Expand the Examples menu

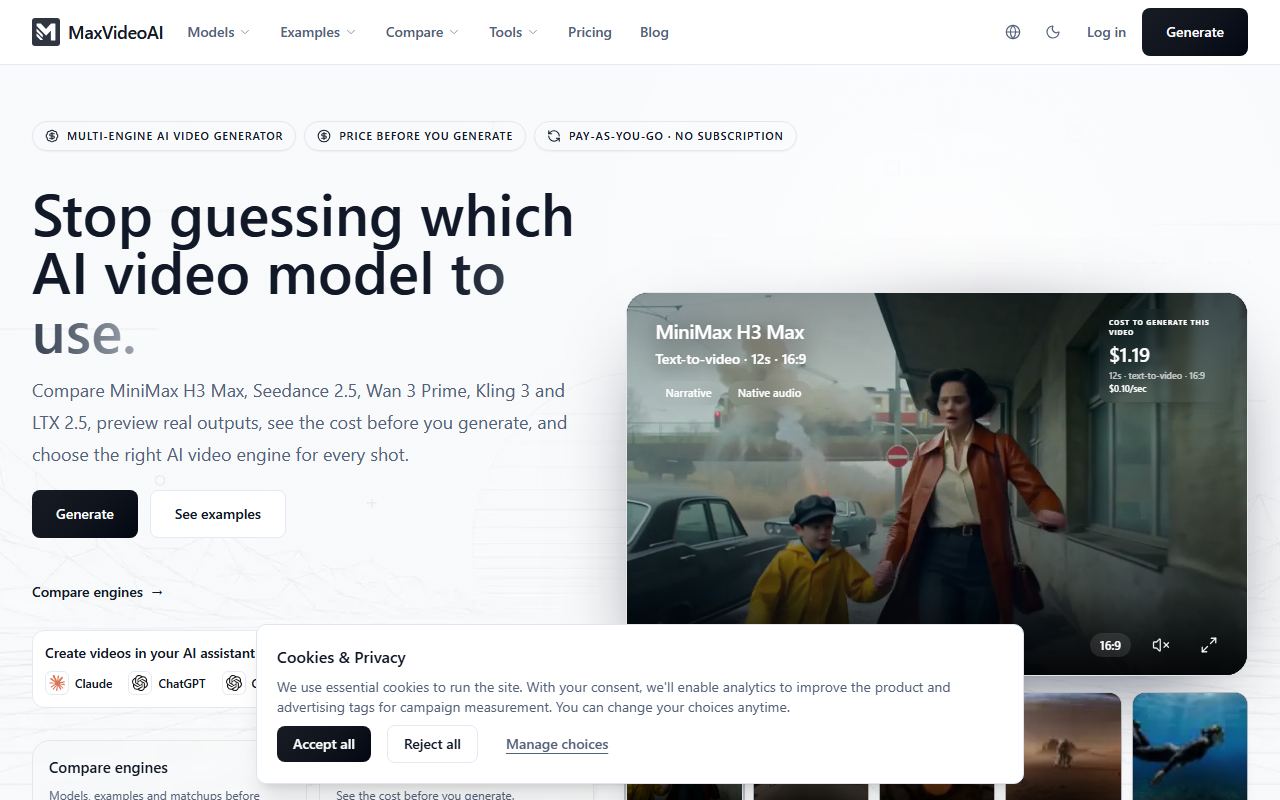pyautogui.click(x=318, y=32)
